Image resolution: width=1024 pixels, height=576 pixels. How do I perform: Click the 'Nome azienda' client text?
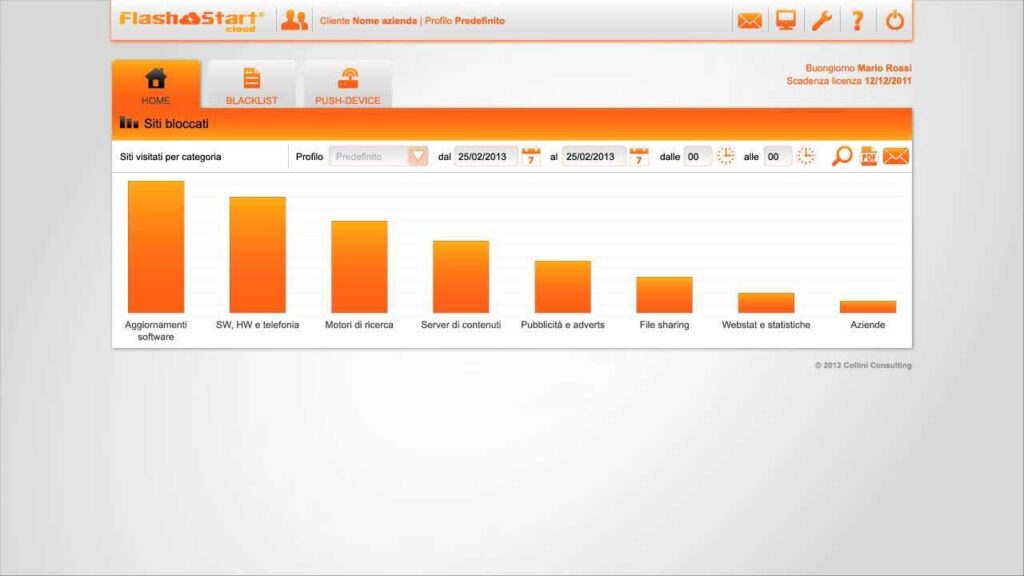pyautogui.click(x=385, y=21)
